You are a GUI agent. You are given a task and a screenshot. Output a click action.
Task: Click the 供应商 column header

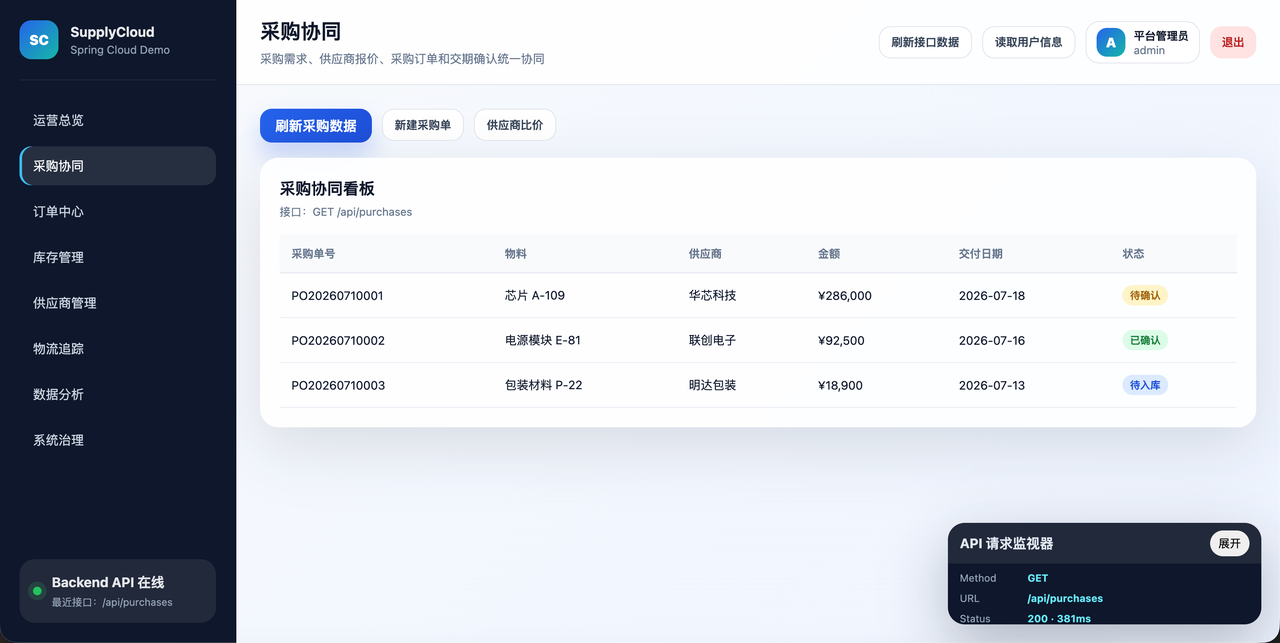tap(705, 254)
